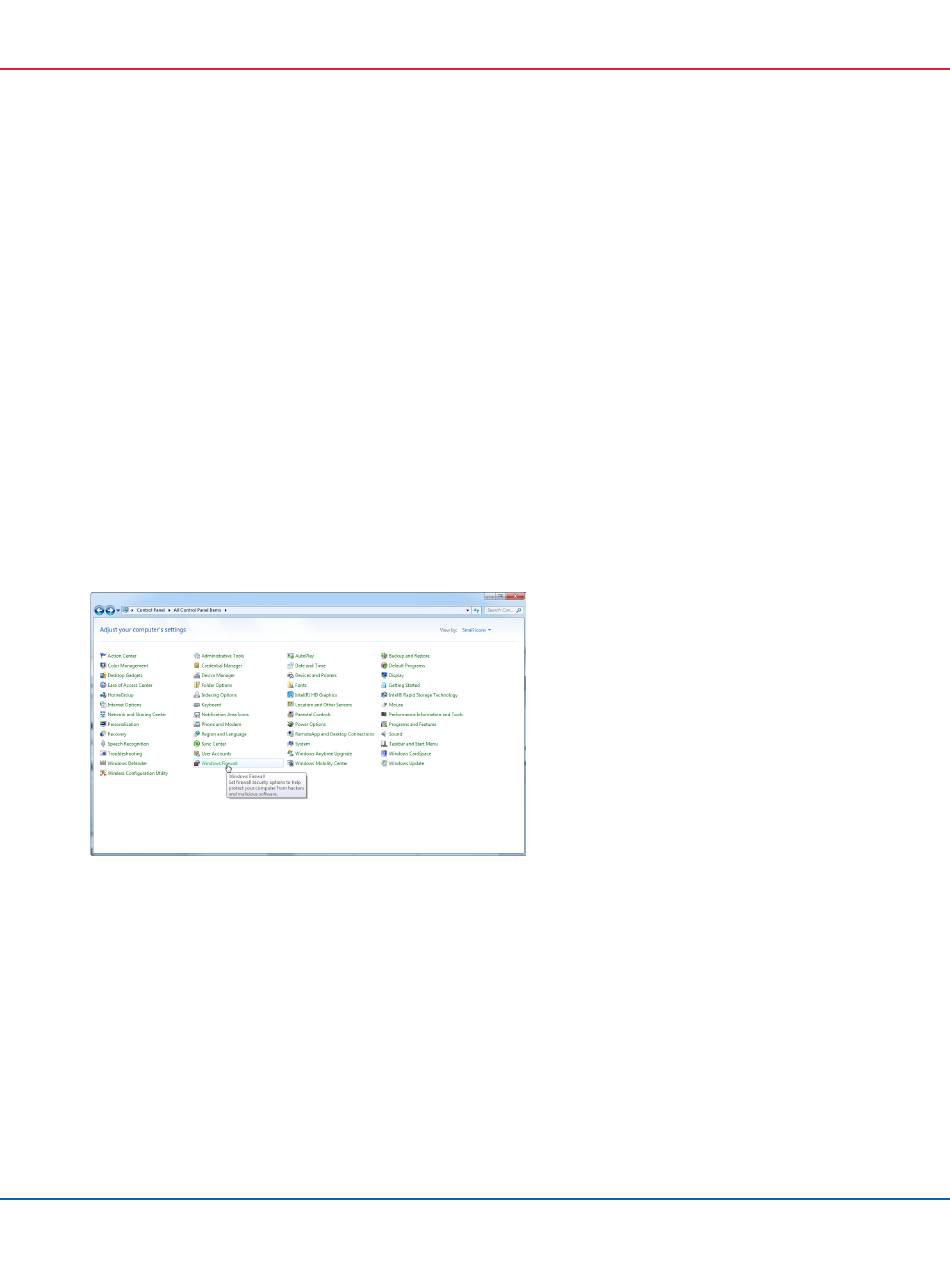Open Credential Manager
This screenshot has height=1267, width=950.
pos(217,665)
